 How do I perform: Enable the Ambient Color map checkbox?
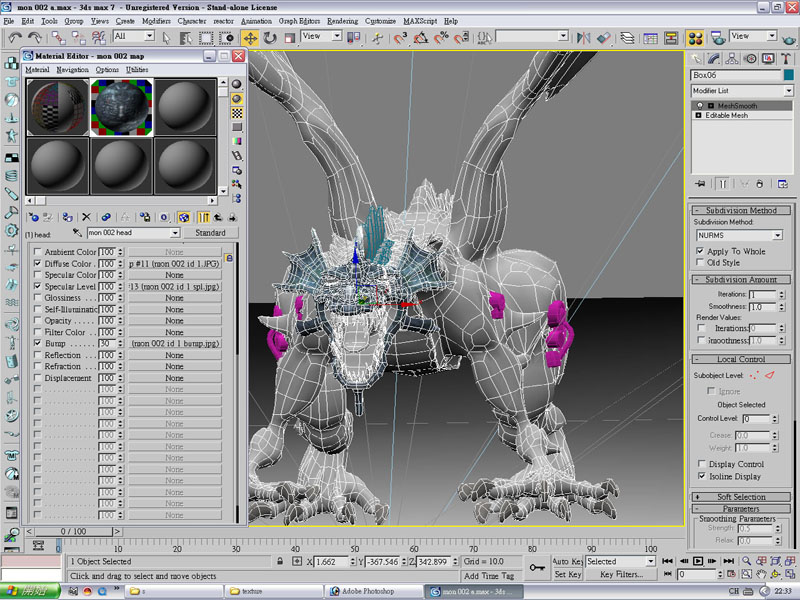tap(37, 252)
